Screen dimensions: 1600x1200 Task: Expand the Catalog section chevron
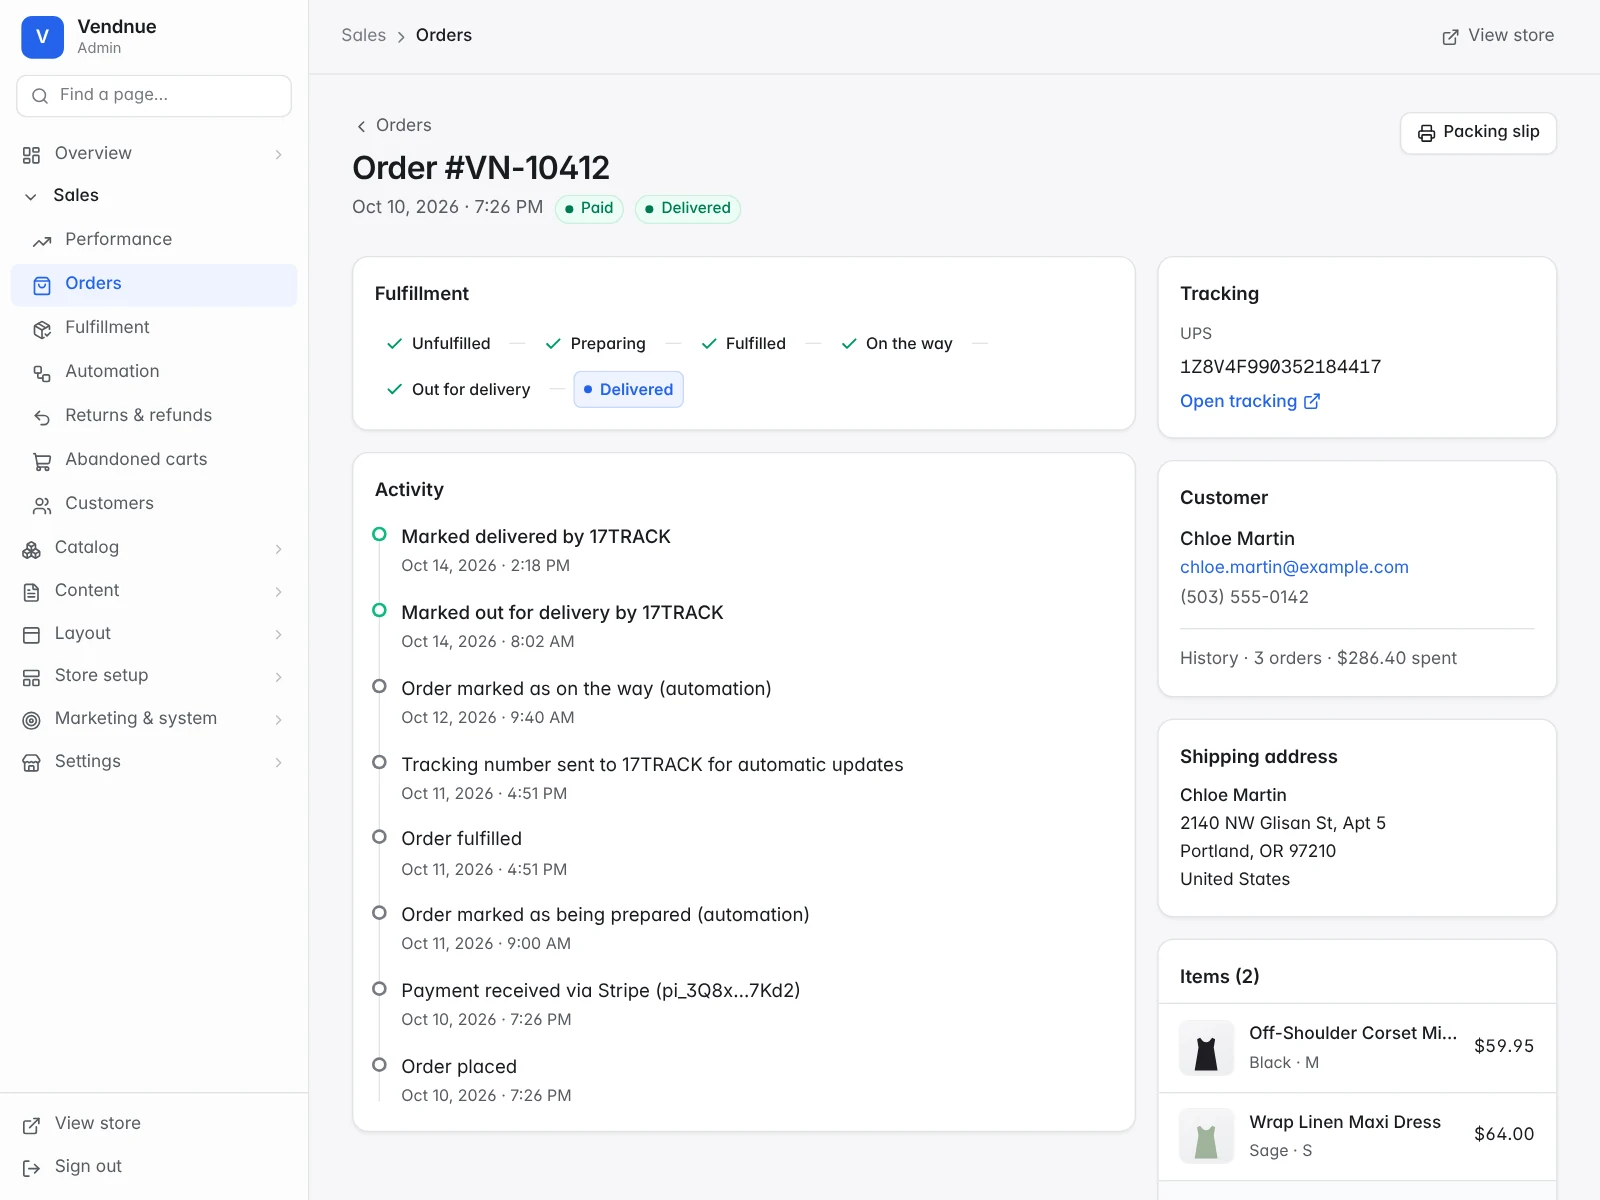click(x=279, y=548)
